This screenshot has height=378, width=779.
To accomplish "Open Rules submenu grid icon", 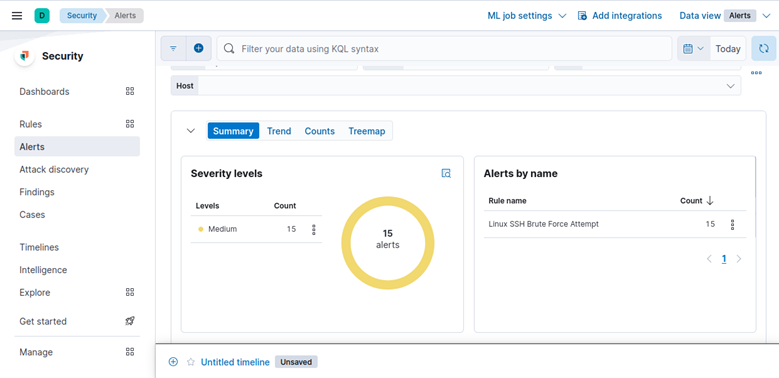I will (130, 124).
